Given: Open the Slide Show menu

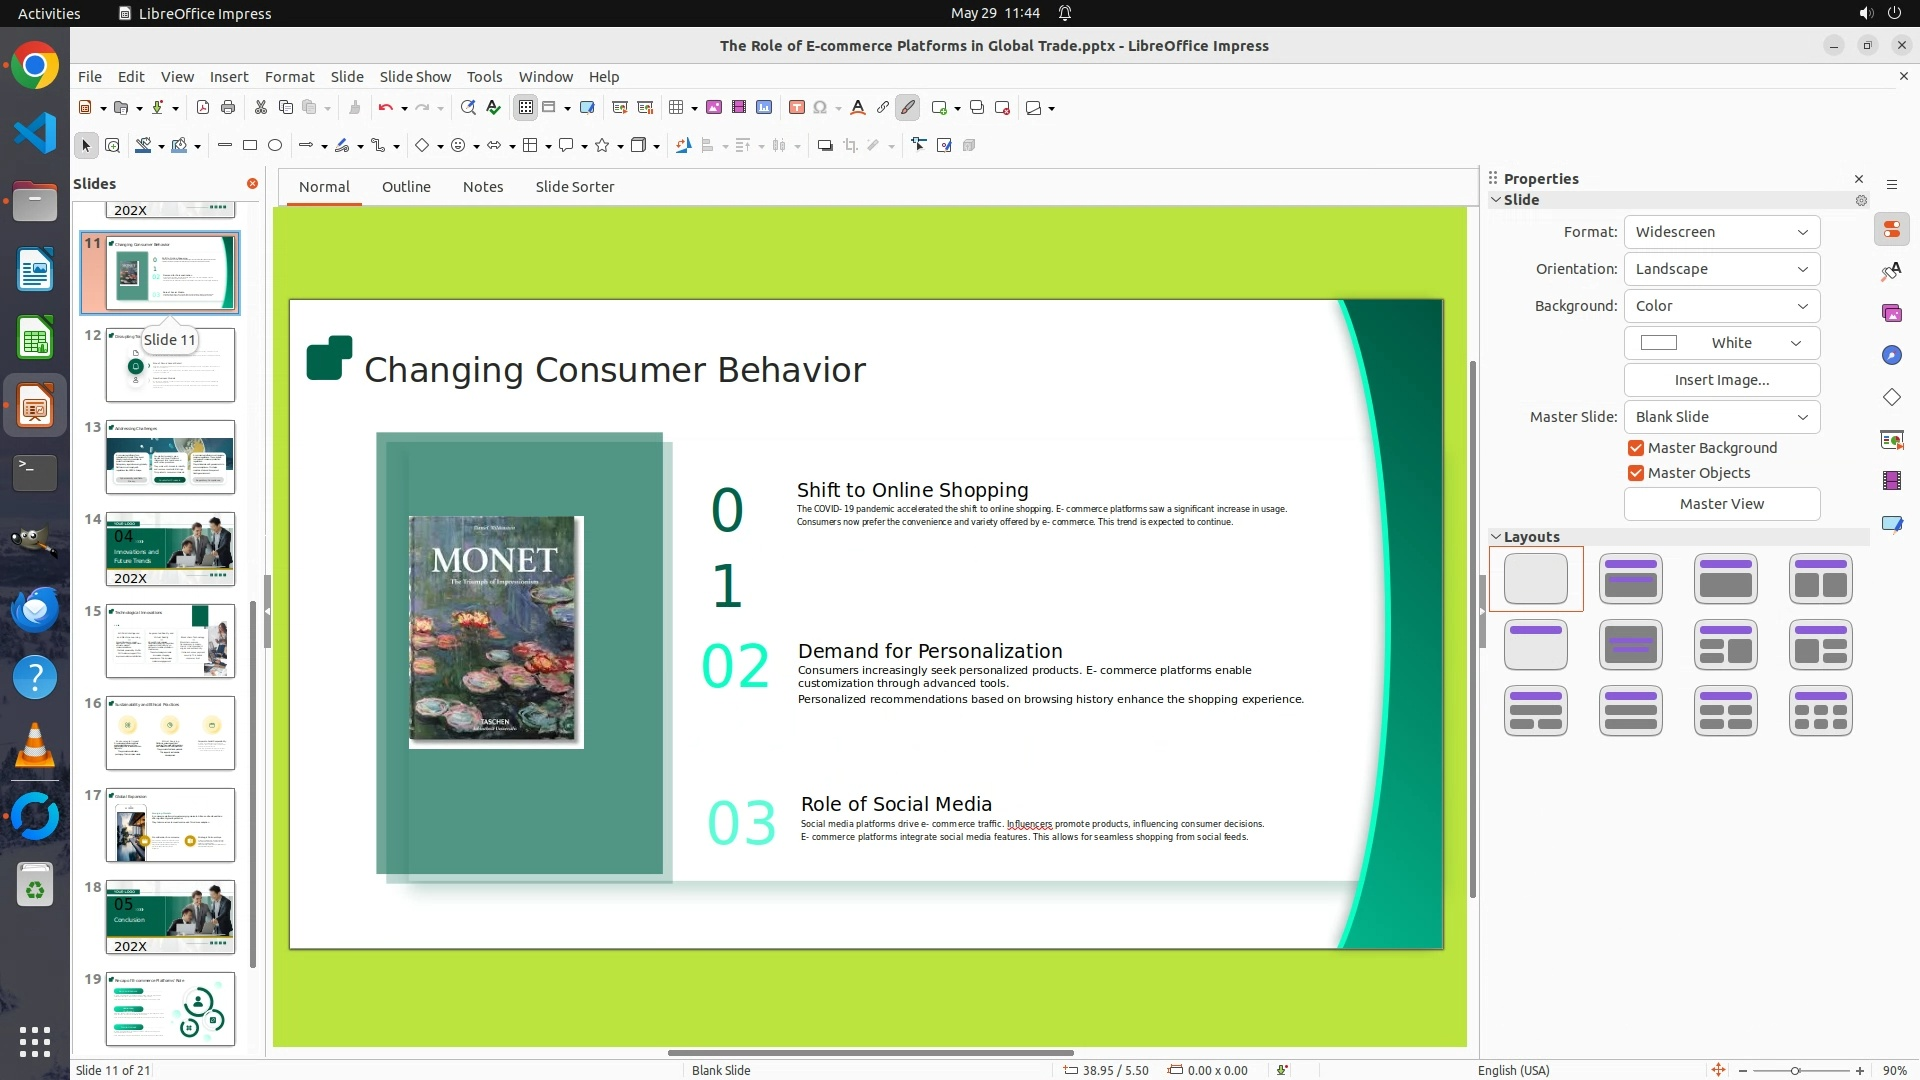Looking at the screenshot, I should [x=415, y=77].
